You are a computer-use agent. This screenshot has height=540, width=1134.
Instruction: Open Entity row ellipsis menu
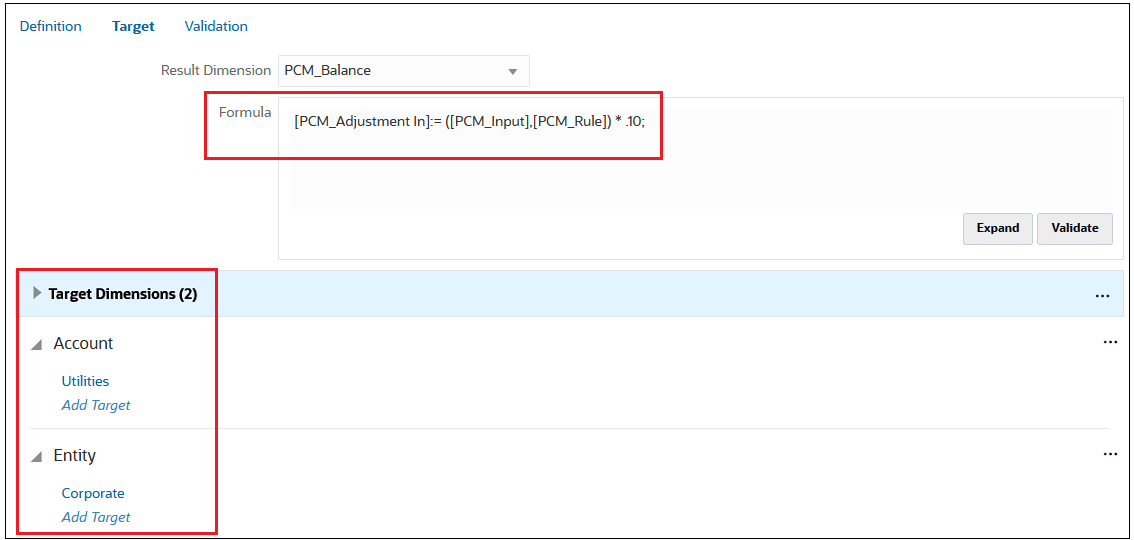(x=1109, y=454)
